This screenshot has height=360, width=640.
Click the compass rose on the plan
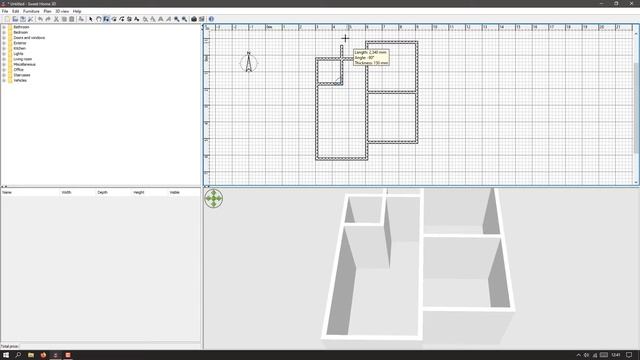click(x=249, y=62)
